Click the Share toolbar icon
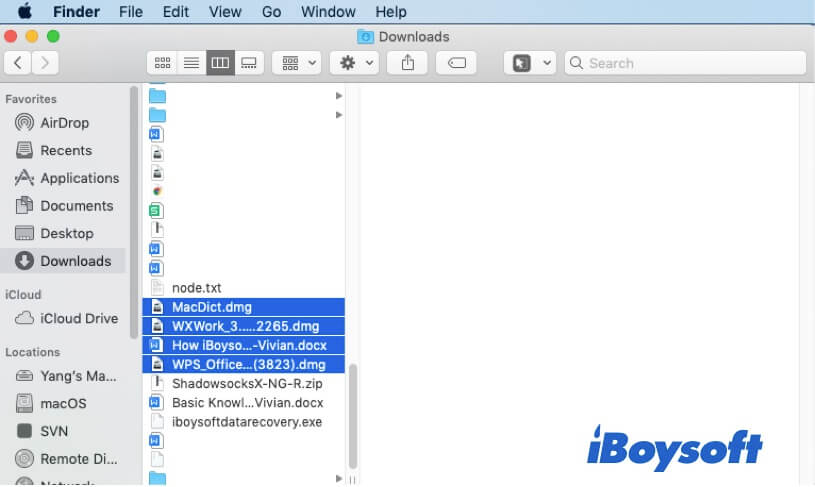Image resolution: width=815 pixels, height=487 pixels. [x=408, y=62]
